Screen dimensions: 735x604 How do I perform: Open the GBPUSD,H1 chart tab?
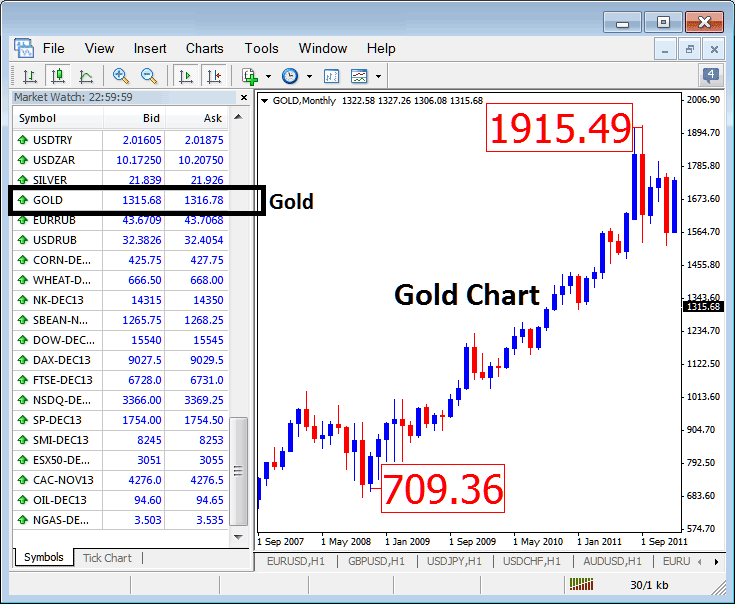point(376,561)
